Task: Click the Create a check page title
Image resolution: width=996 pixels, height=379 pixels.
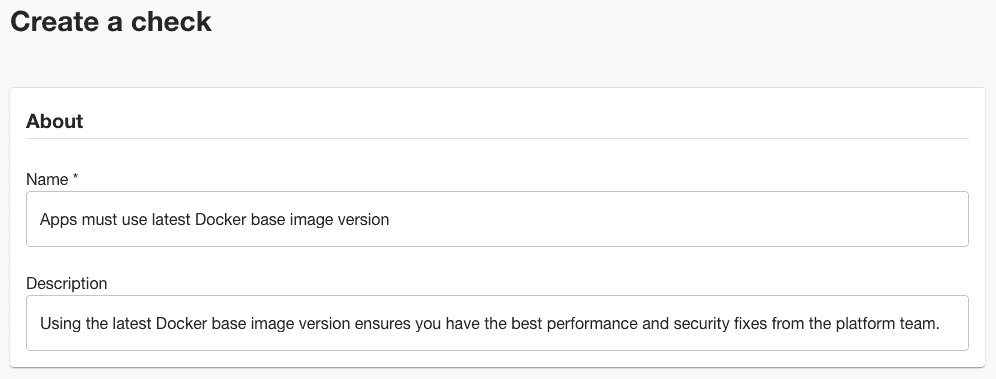Action: click(111, 22)
